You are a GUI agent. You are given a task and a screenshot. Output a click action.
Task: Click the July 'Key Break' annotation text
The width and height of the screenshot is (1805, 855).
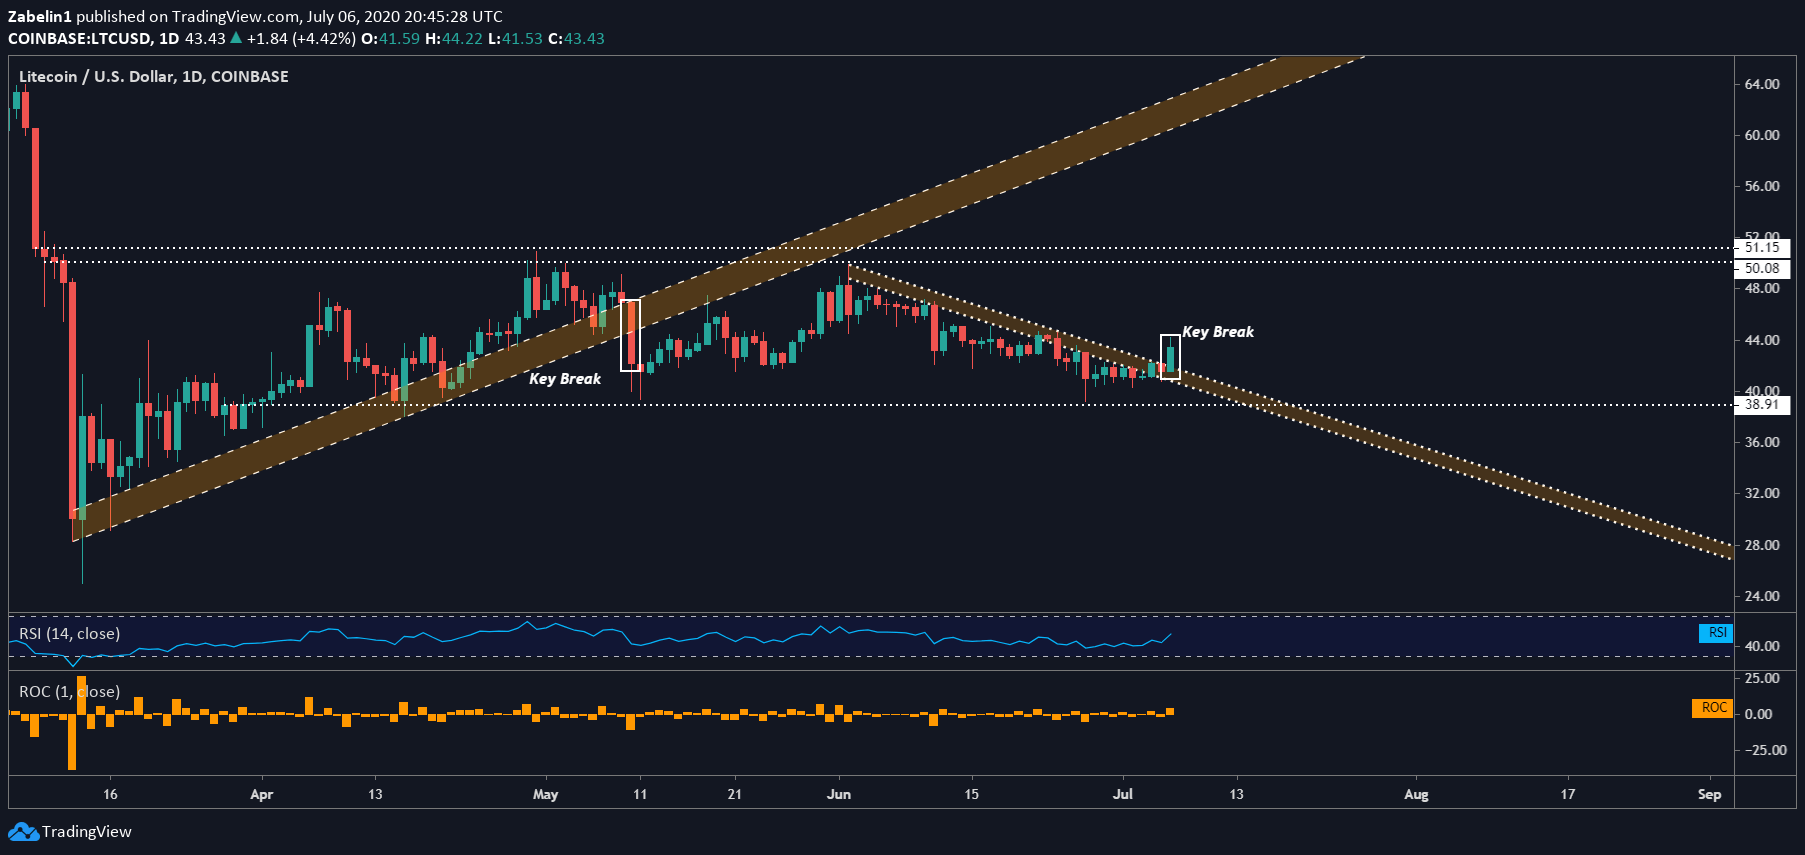pos(1218,332)
